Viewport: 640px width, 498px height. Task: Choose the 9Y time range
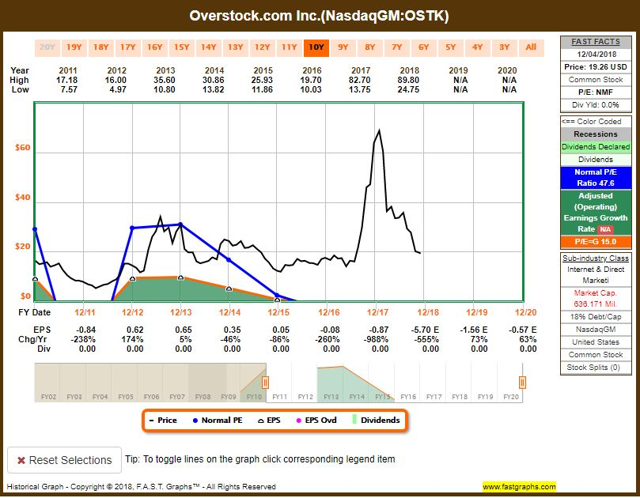[x=343, y=47]
